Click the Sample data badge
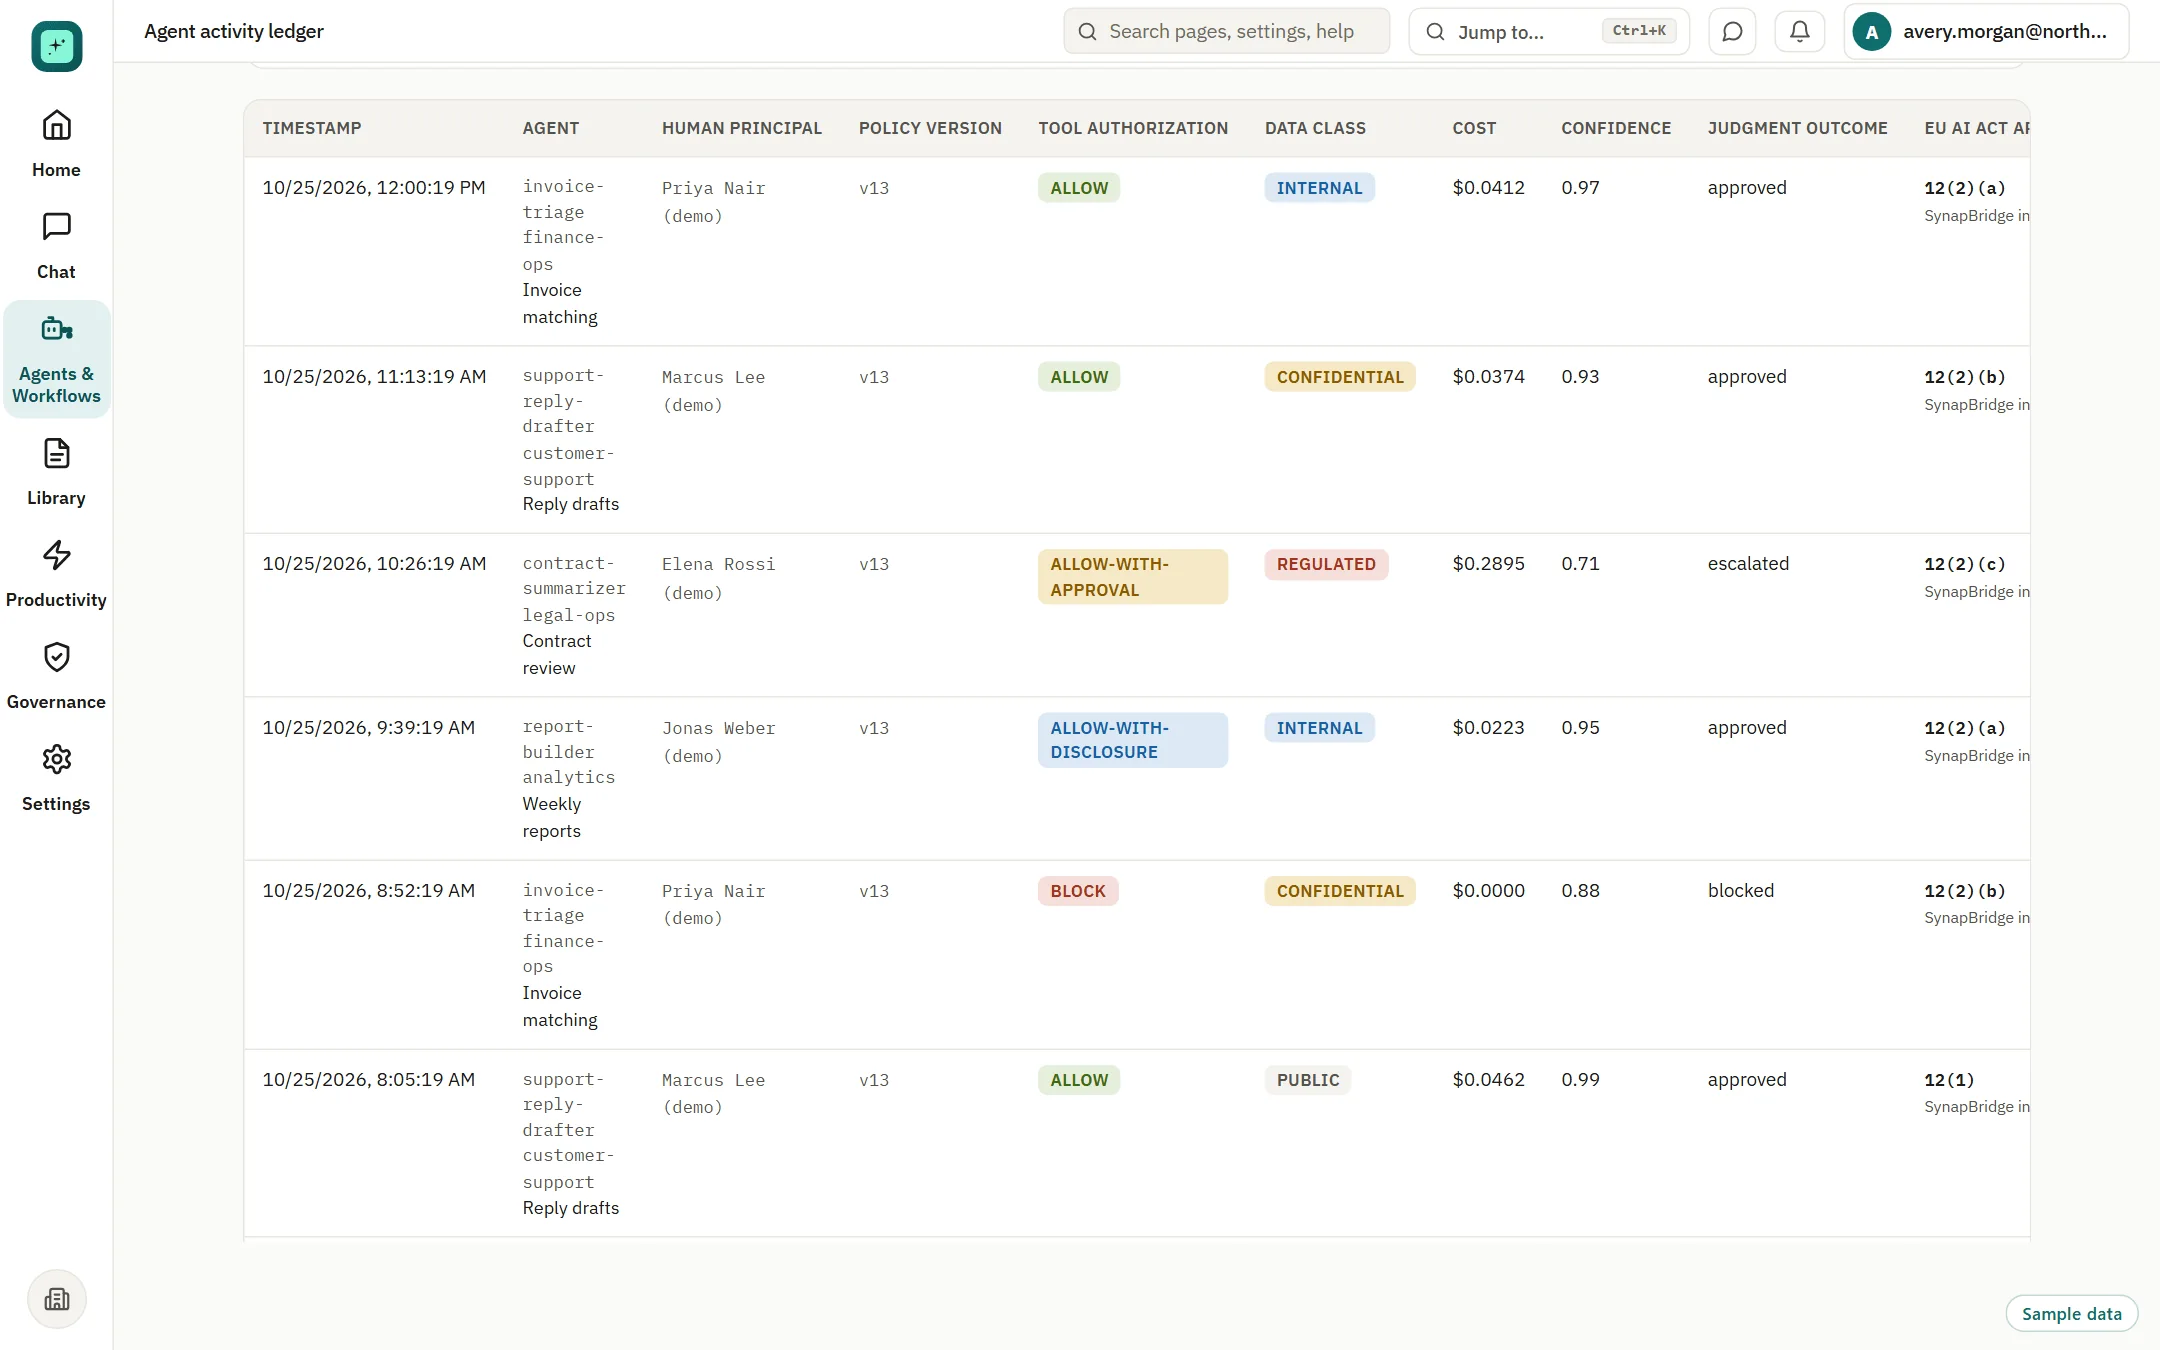 (2071, 1313)
